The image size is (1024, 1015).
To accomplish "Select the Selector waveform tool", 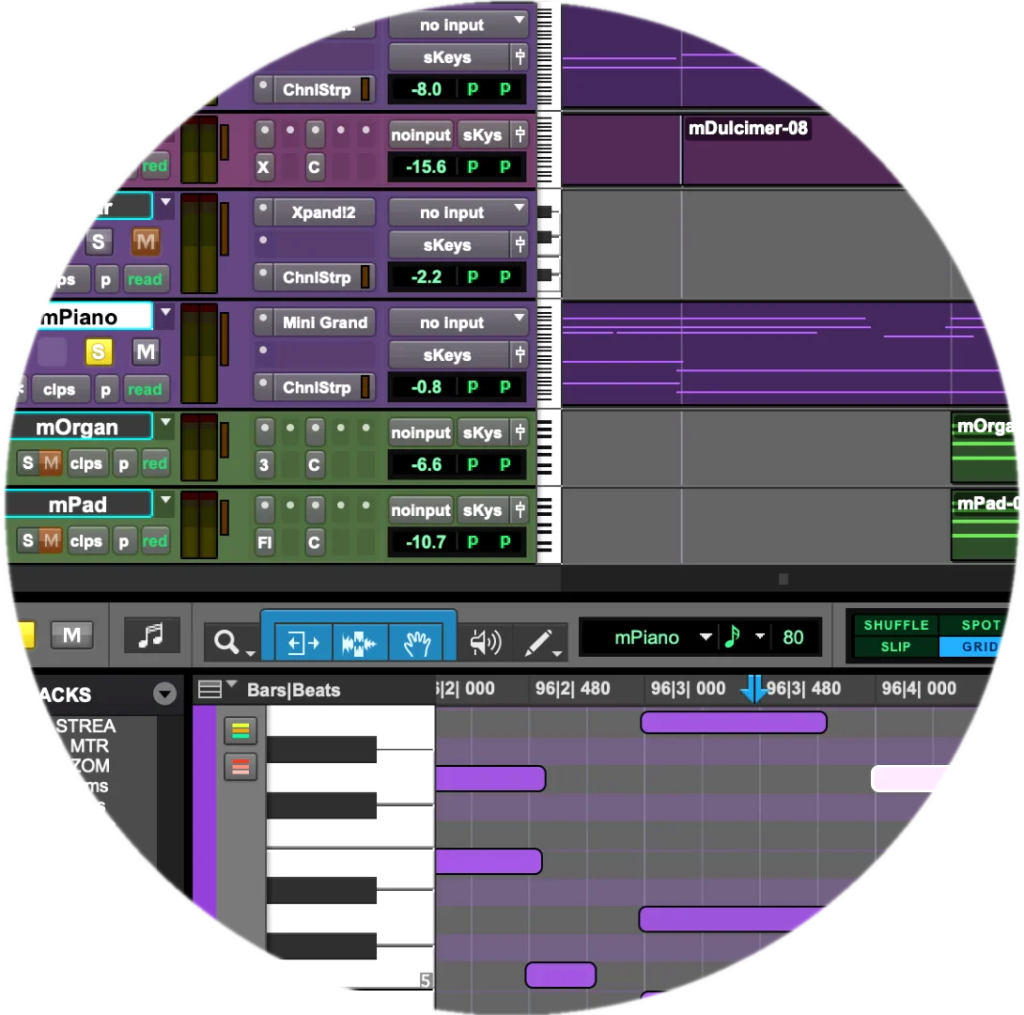I will coord(359,642).
